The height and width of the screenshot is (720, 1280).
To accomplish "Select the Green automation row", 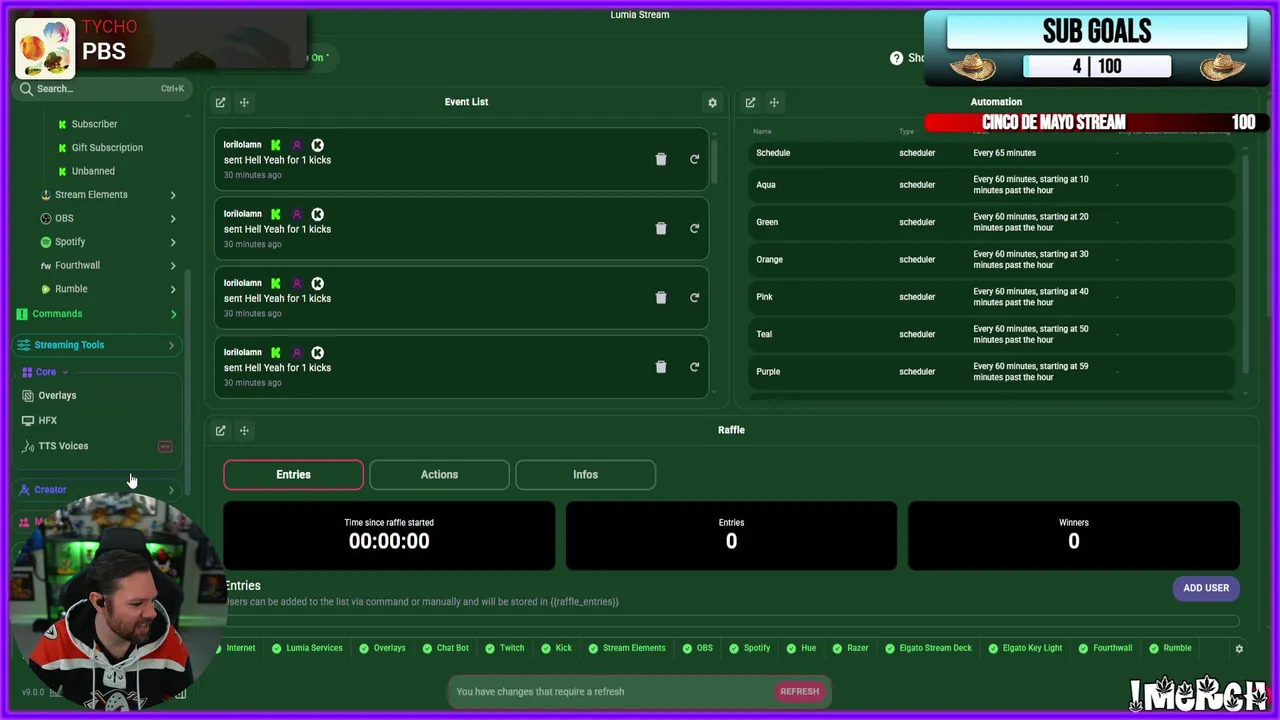I will click(990, 222).
